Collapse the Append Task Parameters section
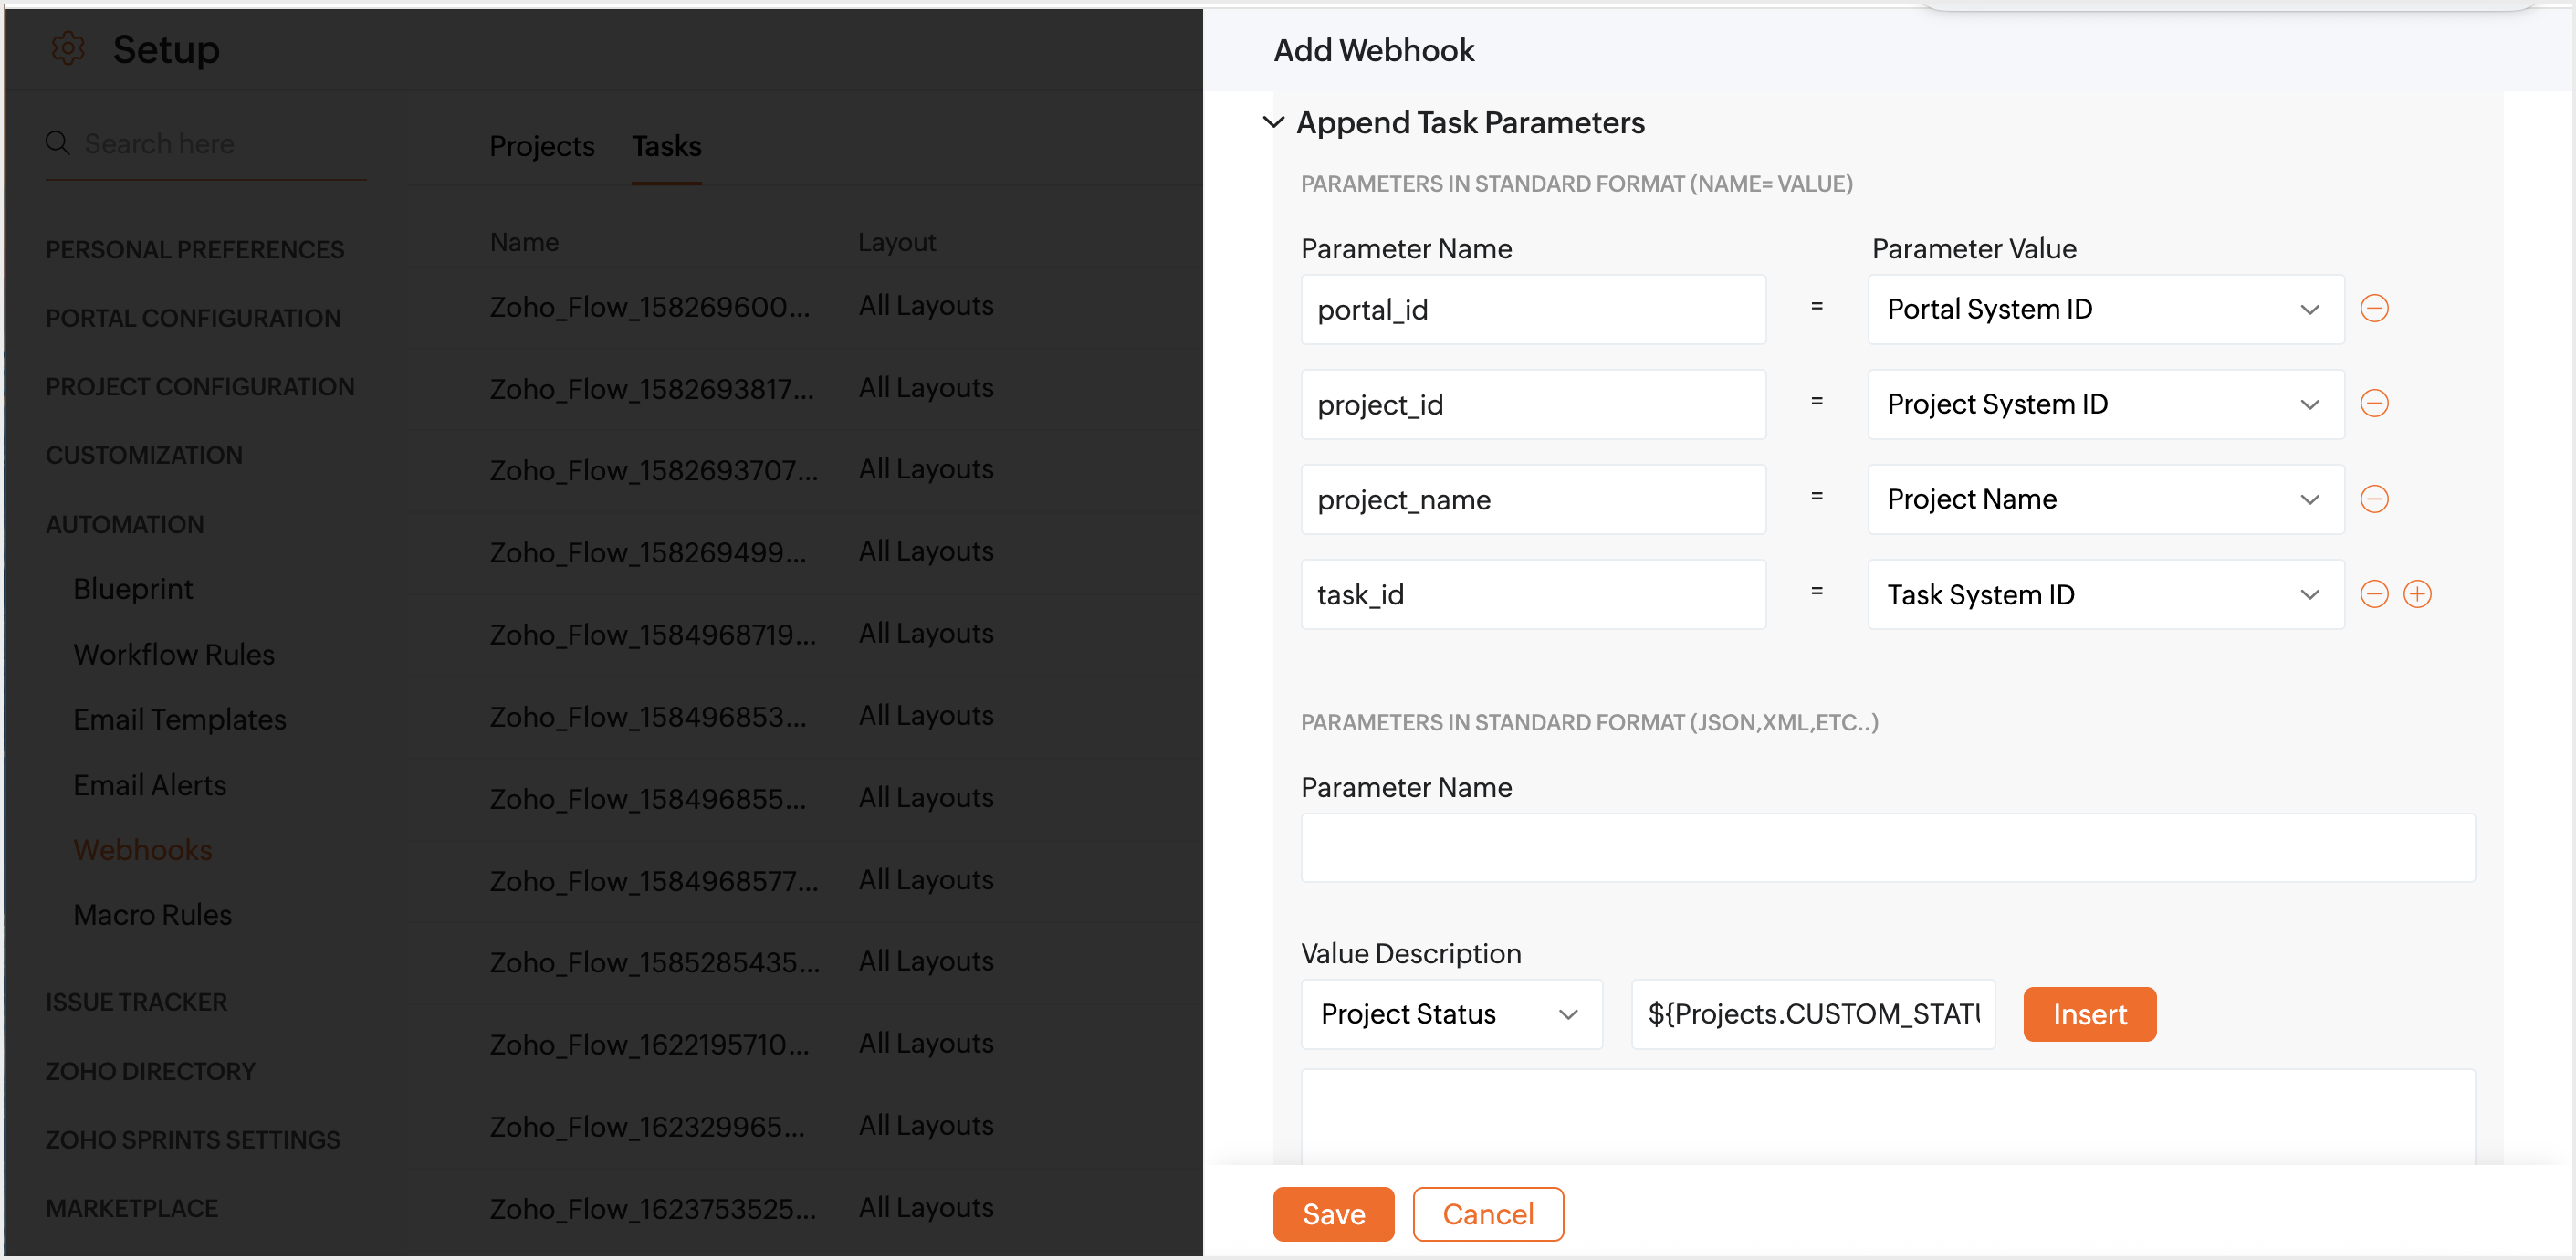Viewport: 2576px width, 1260px height. coord(1273,122)
